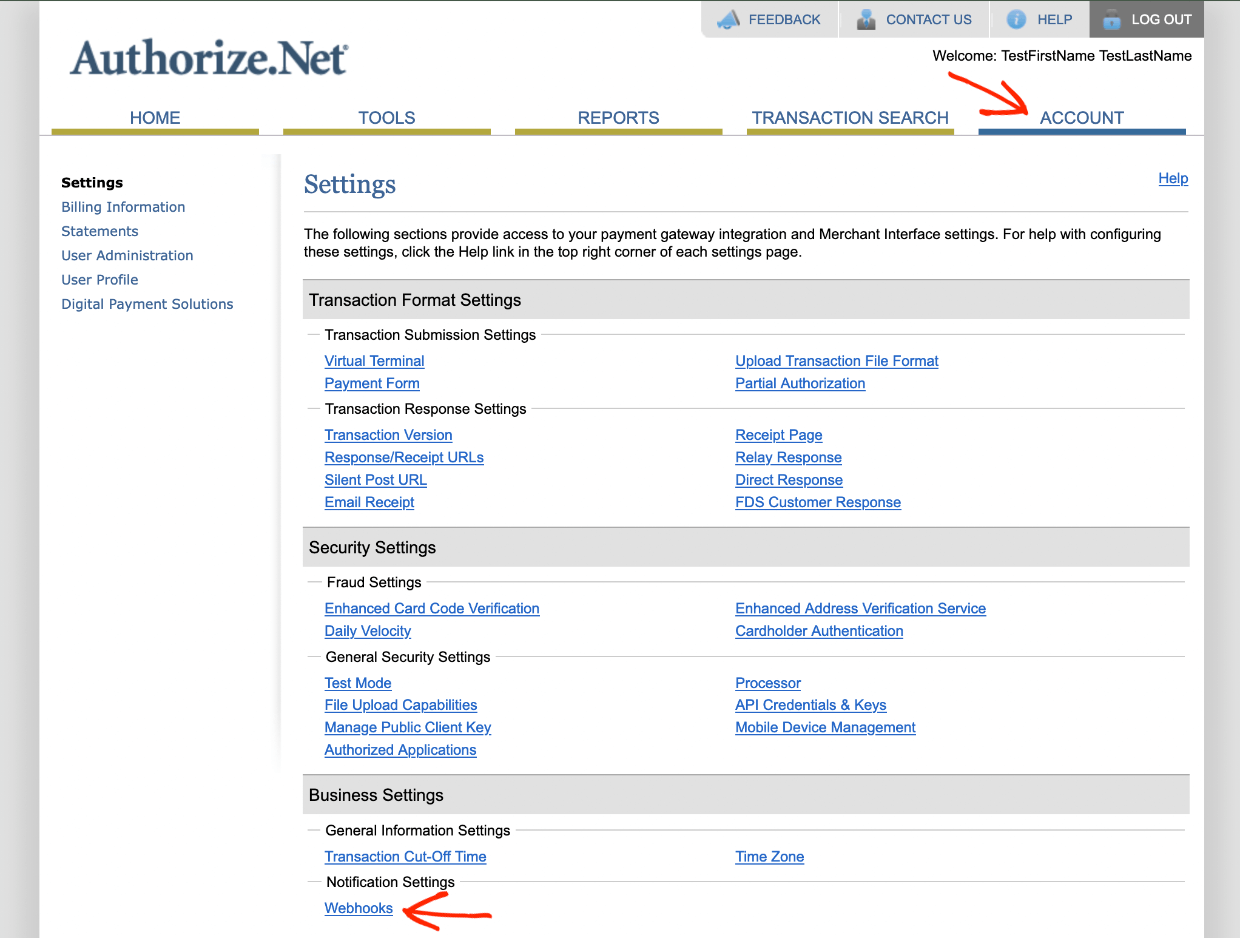The height and width of the screenshot is (938, 1240).
Task: Open the Time Zone settings
Action: tap(769, 857)
